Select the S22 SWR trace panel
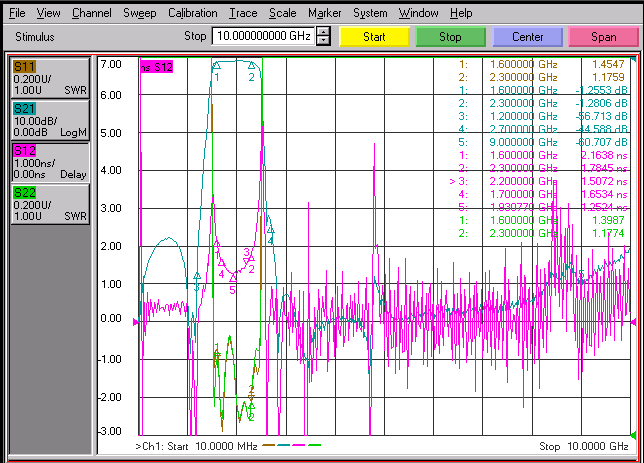The height and width of the screenshot is (463, 644). (50, 204)
